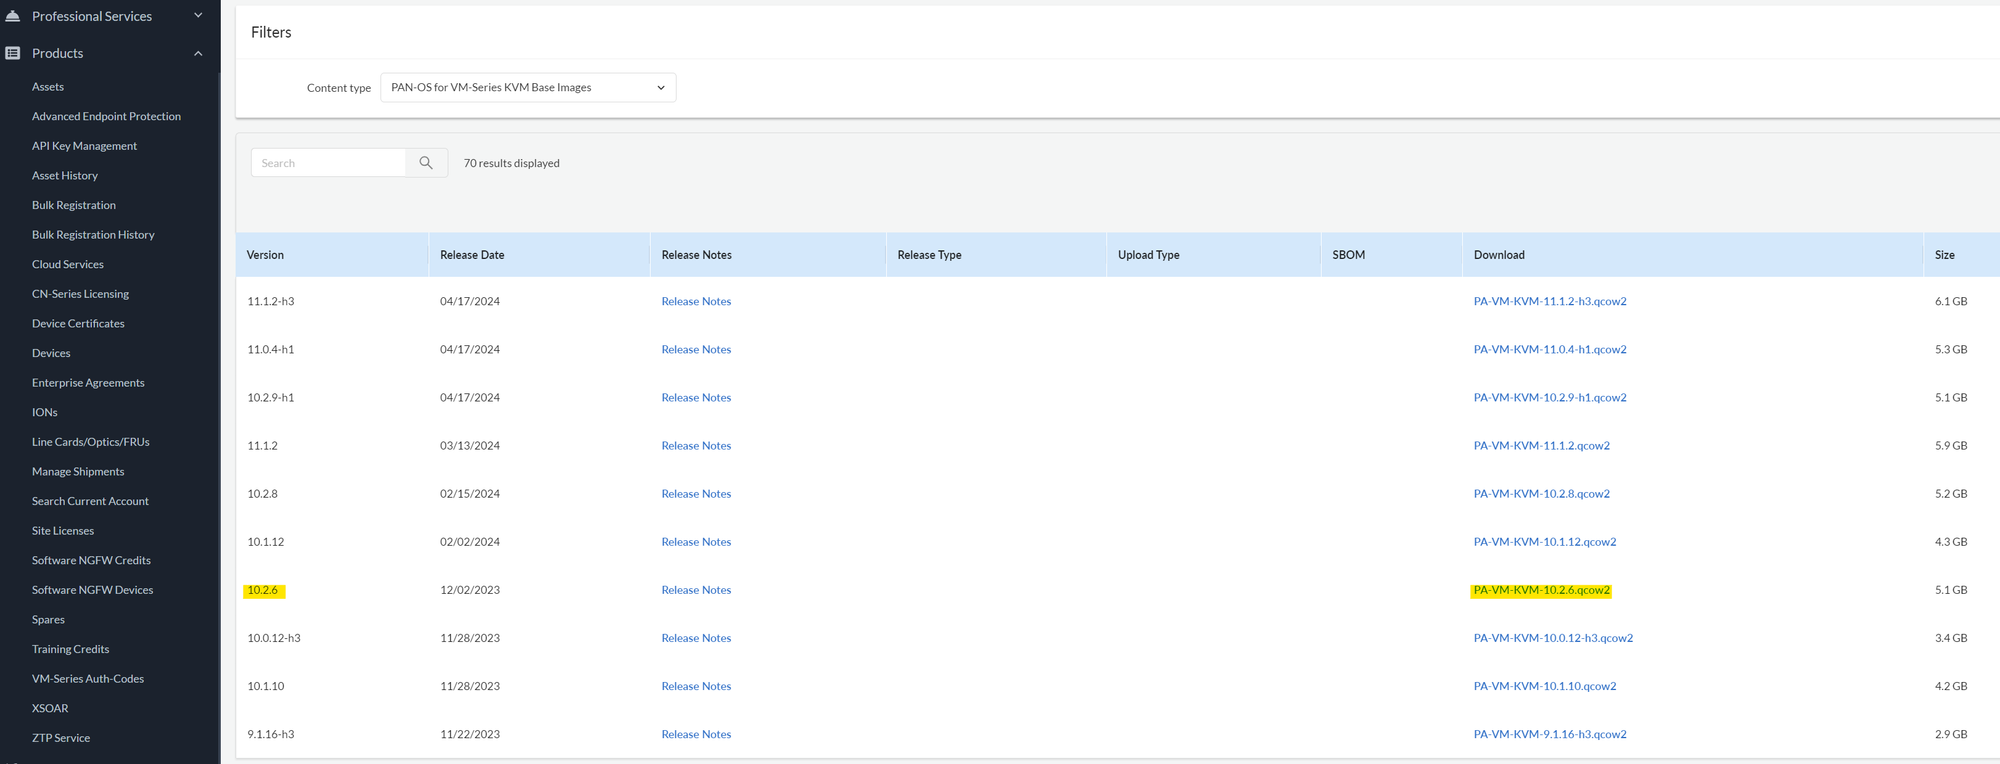This screenshot has width=2000, height=764.
Task: Open Release Notes for version 11.1.2-h3
Action: [696, 301]
